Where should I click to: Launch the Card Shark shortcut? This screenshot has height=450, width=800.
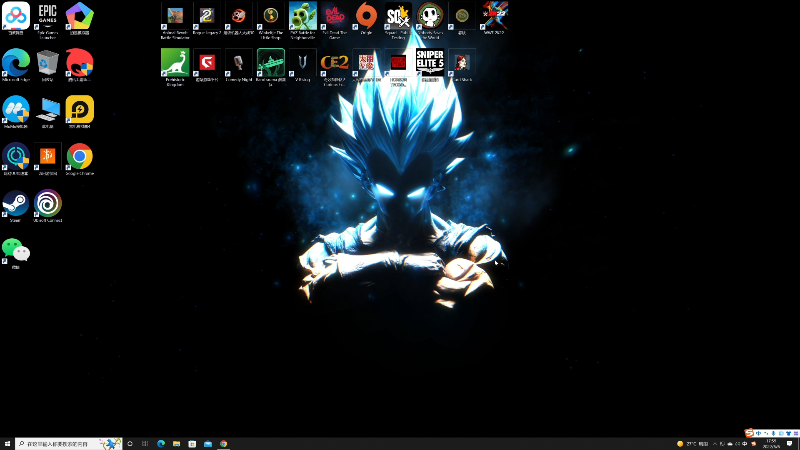[x=462, y=65]
